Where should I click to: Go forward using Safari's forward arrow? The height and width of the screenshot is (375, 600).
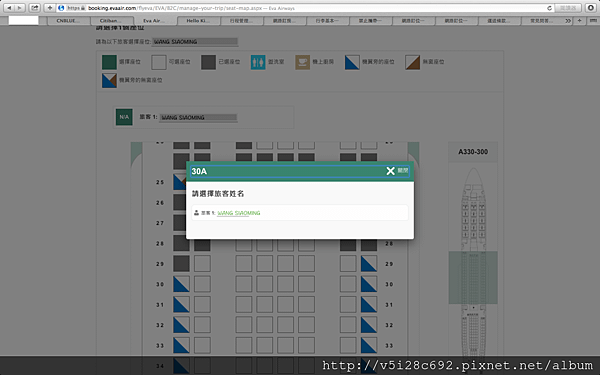(x=20, y=8)
